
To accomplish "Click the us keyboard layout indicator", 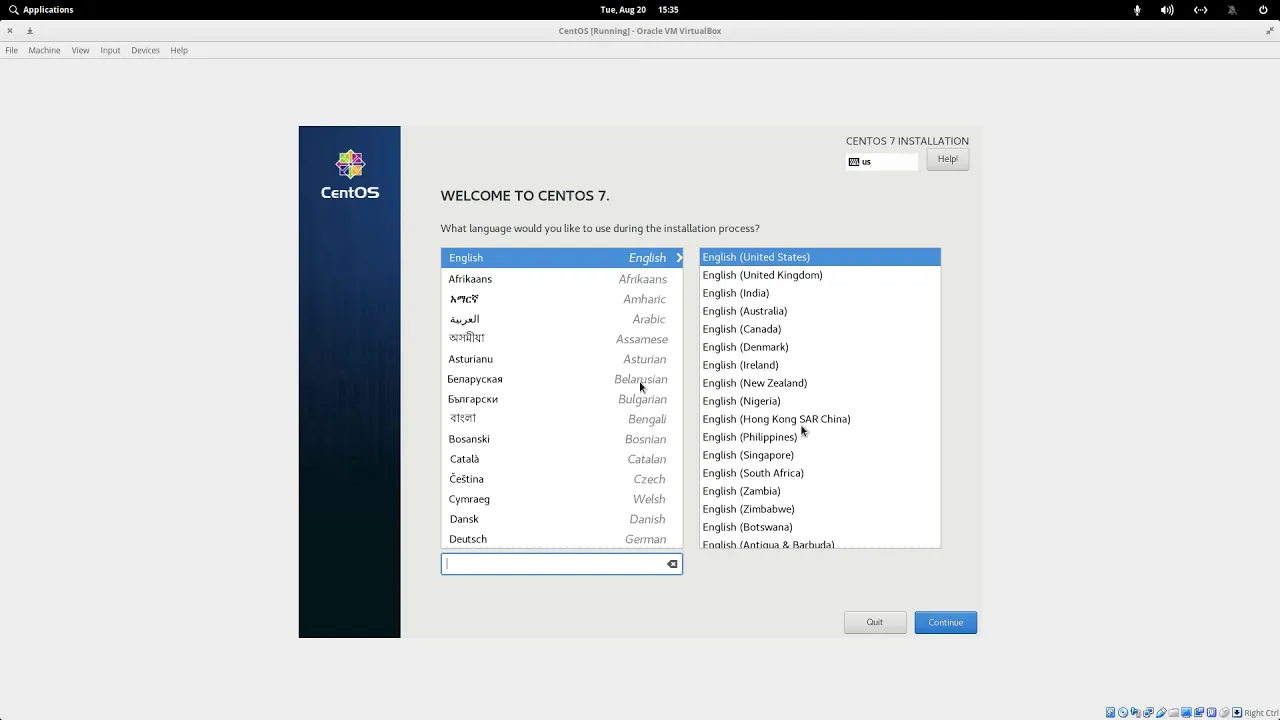I will point(881,162).
